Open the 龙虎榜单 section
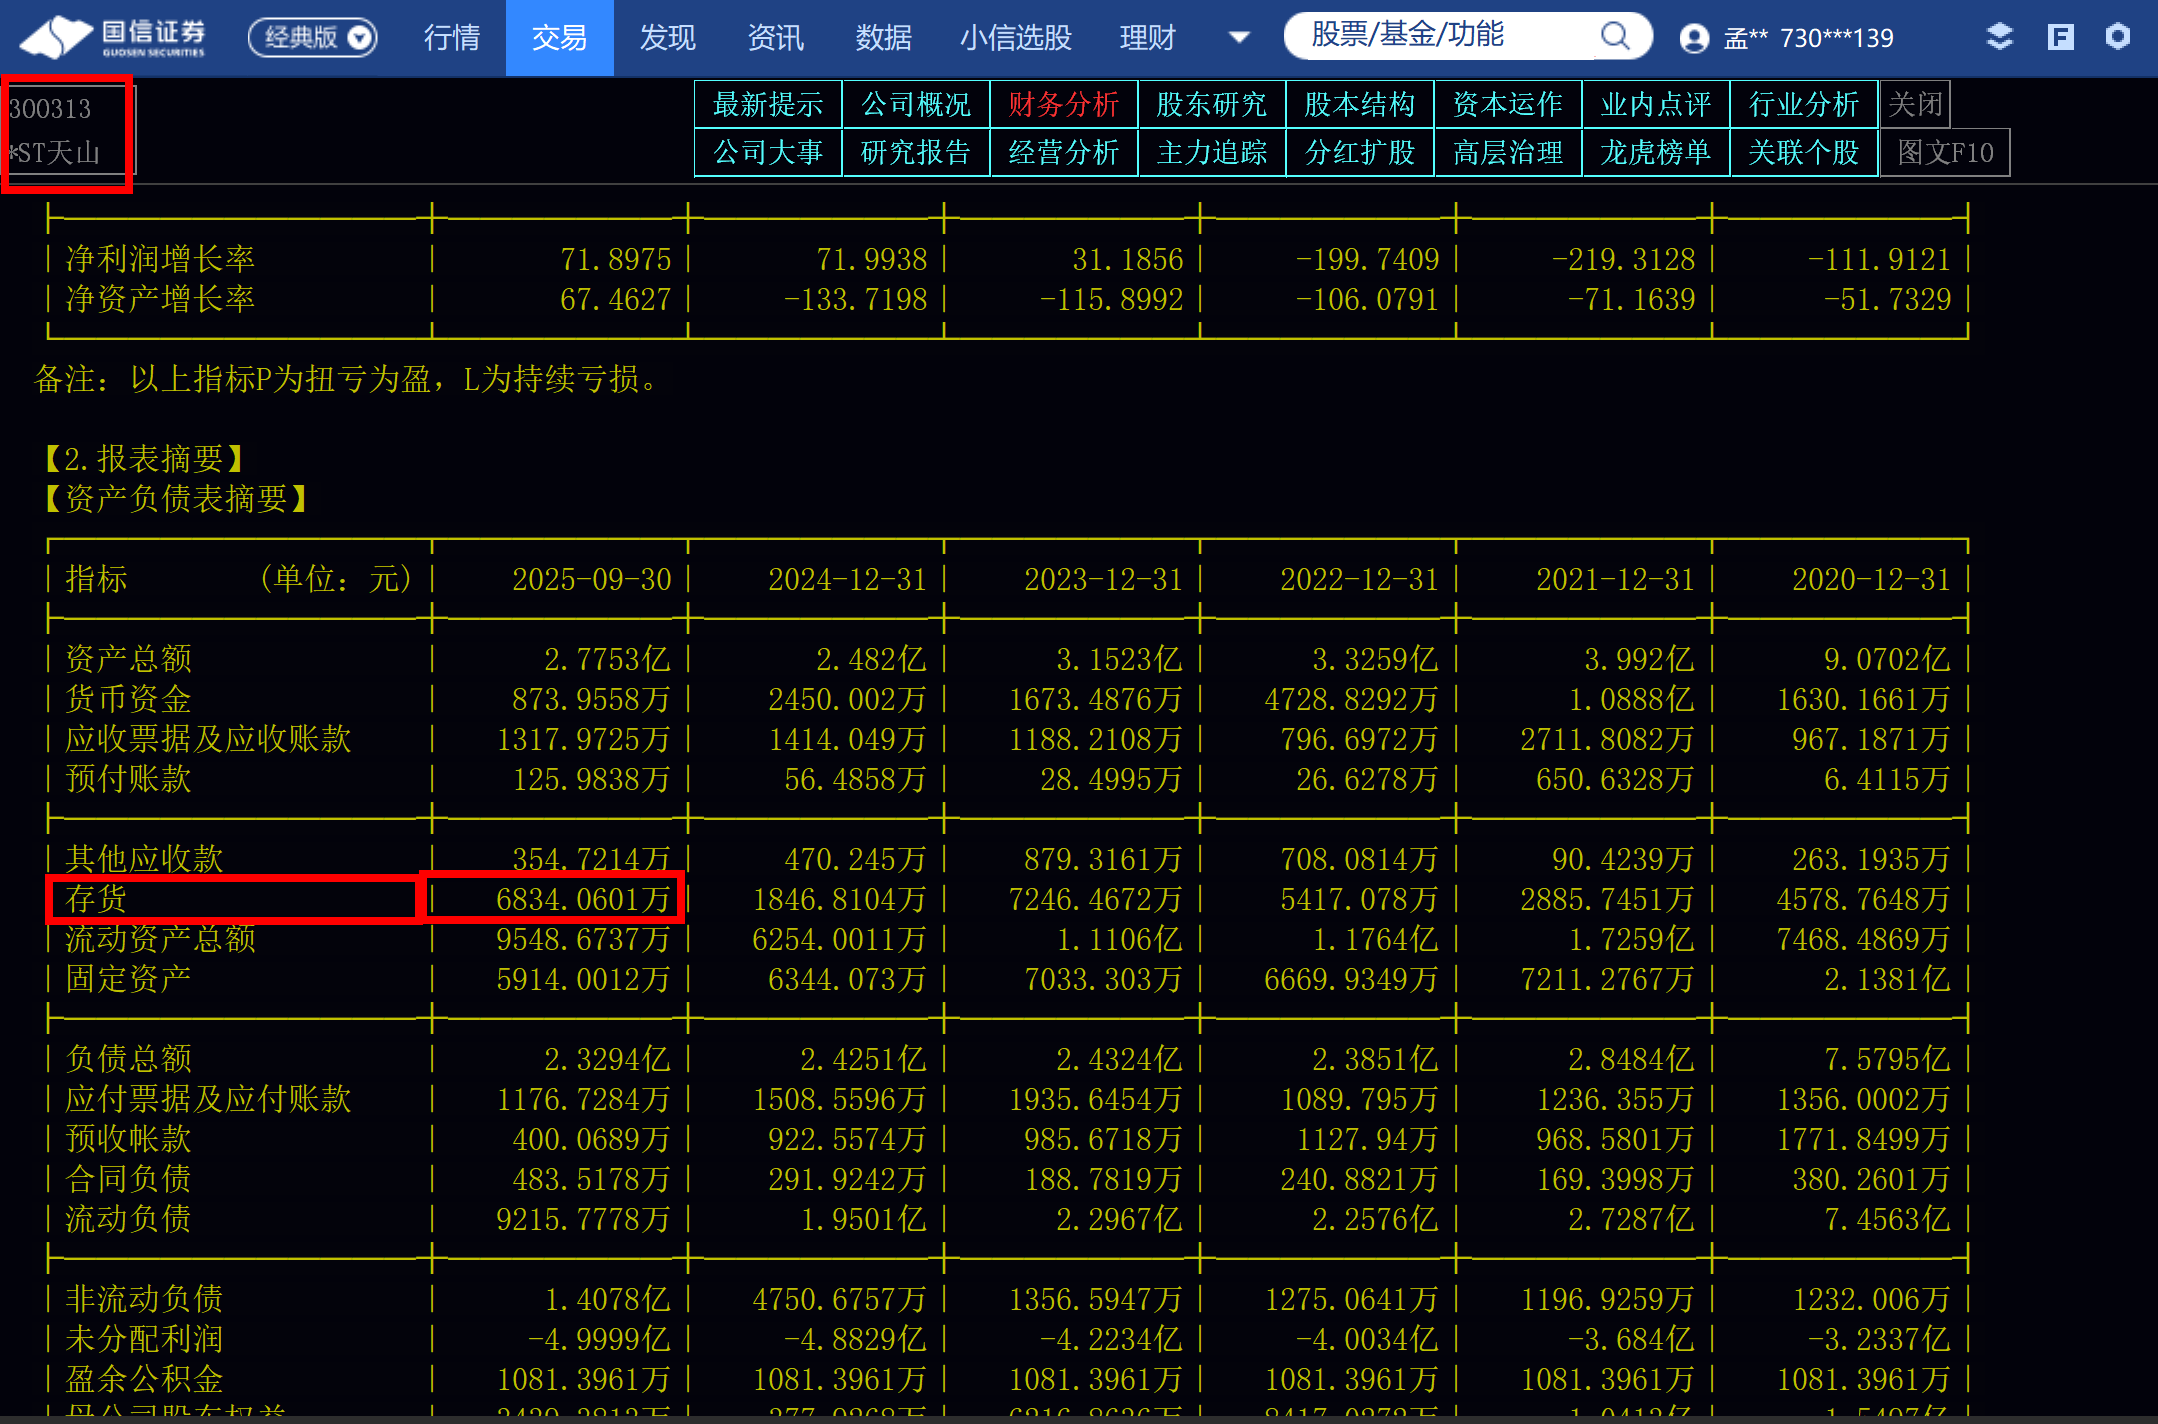Image resolution: width=2158 pixels, height=1424 pixels. click(1655, 152)
